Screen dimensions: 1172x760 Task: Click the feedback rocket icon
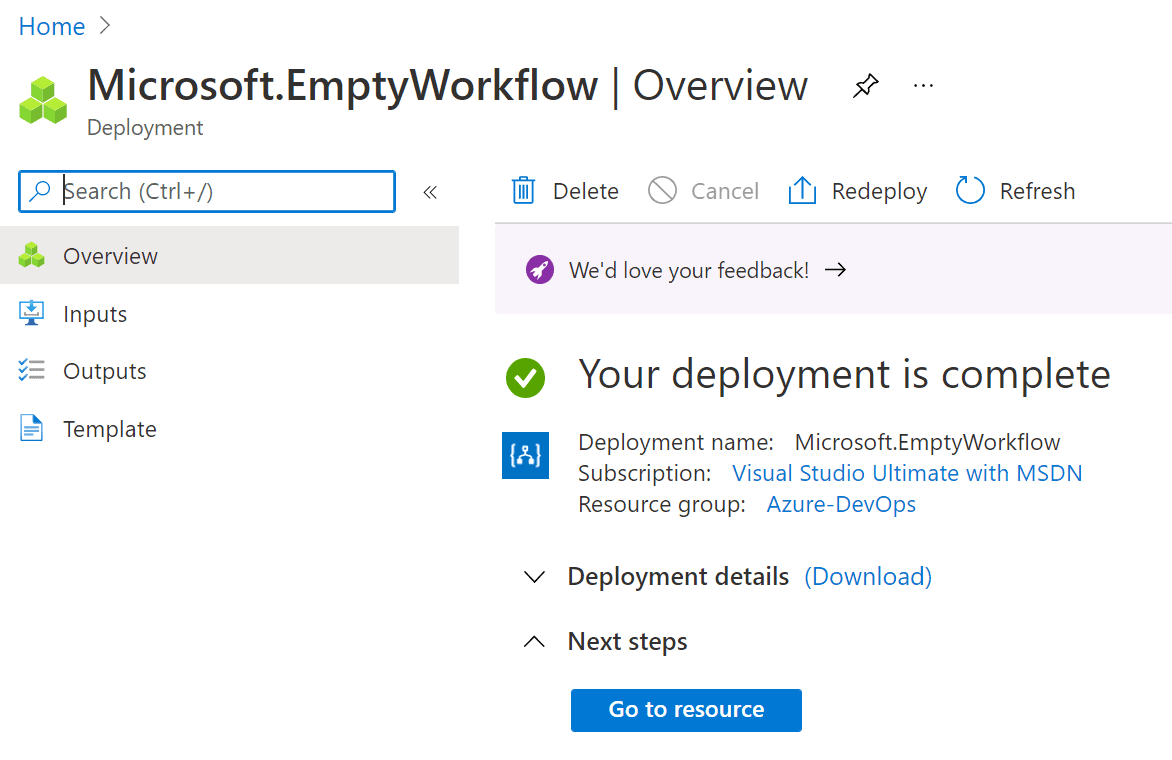pyautogui.click(x=540, y=270)
